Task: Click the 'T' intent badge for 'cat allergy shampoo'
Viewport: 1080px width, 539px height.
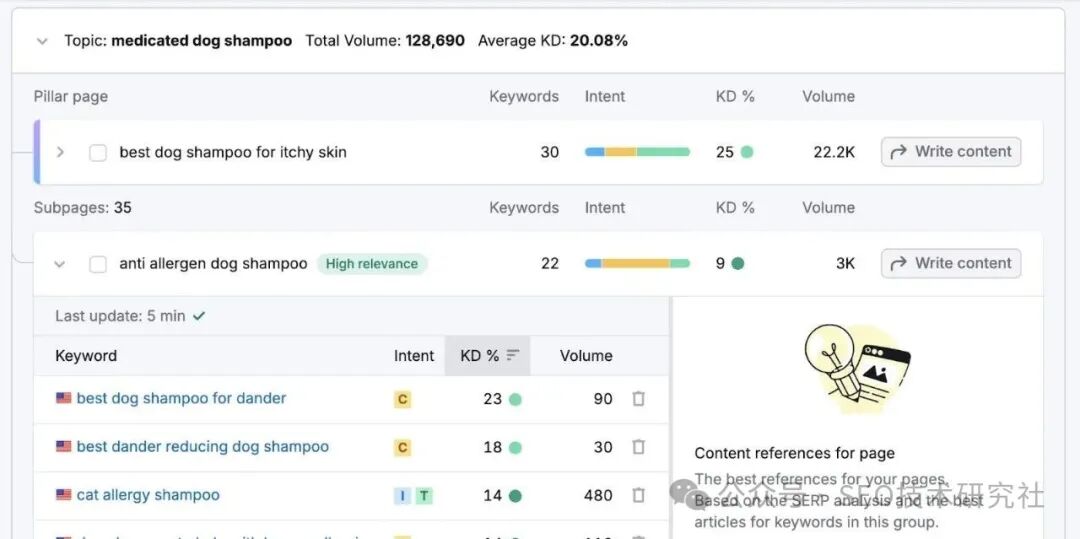Action: point(424,496)
